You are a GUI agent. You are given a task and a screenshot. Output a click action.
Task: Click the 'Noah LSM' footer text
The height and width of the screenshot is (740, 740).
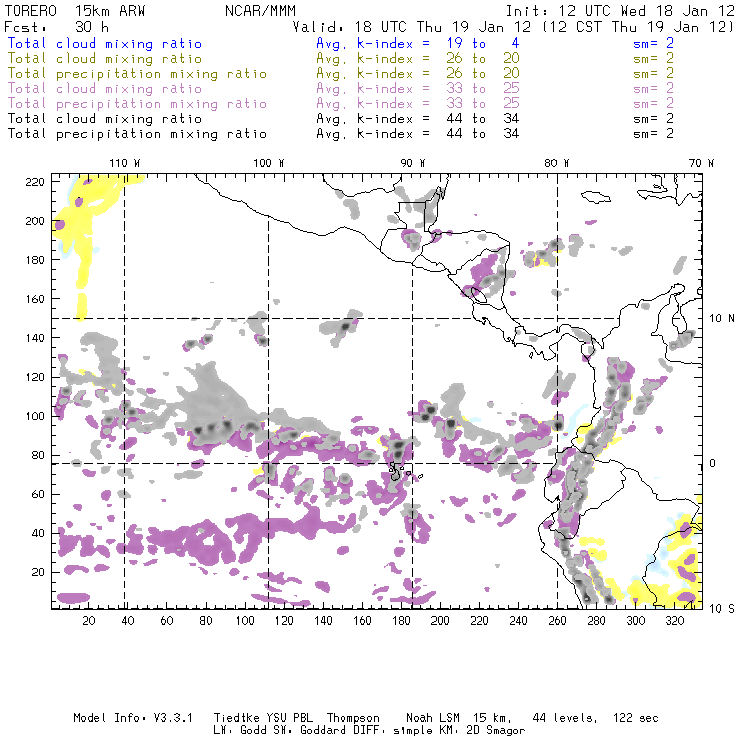tap(433, 718)
